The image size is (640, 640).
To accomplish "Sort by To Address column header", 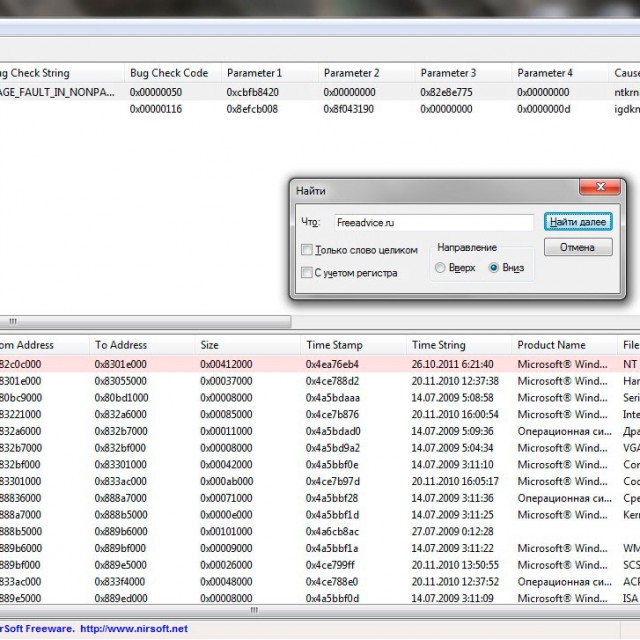I will tap(121, 345).
